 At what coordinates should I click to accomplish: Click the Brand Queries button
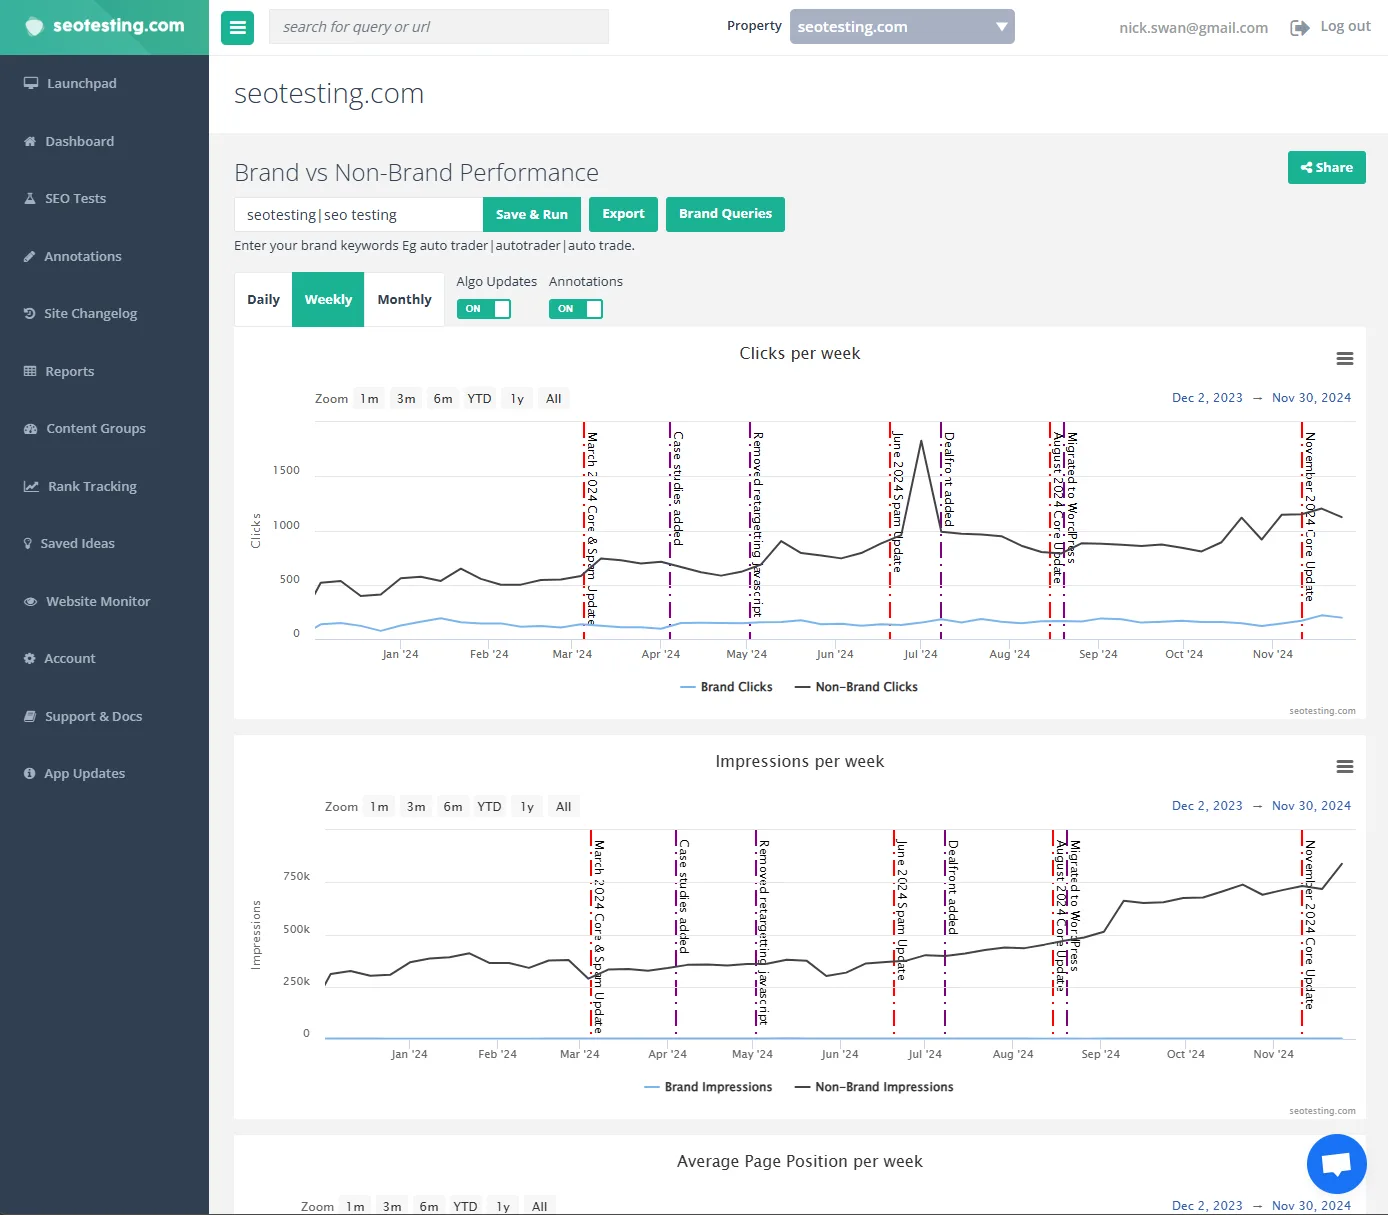(725, 214)
